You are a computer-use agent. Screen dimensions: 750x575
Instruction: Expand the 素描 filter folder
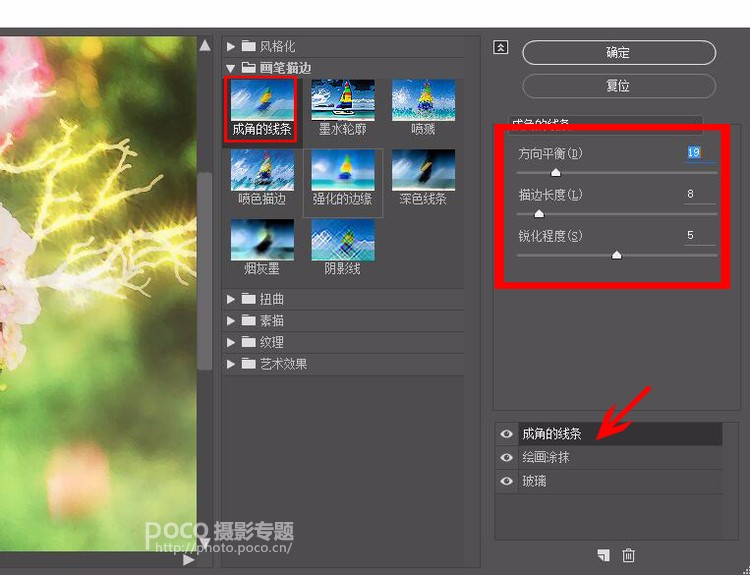point(231,321)
